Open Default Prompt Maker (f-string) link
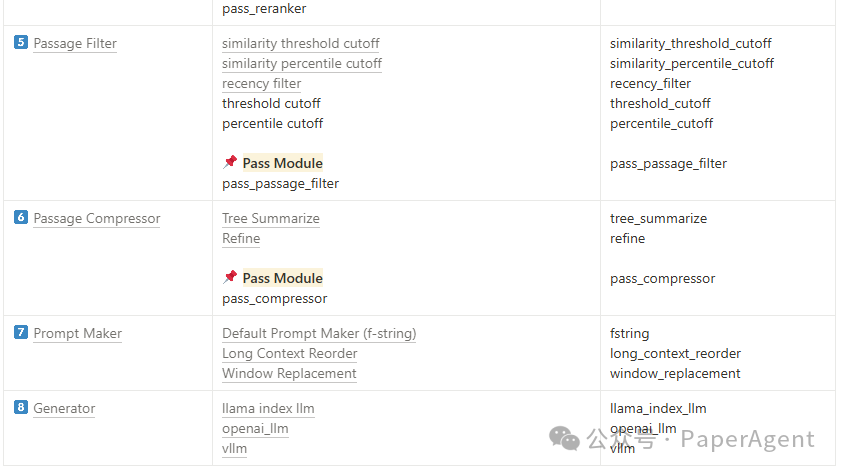This screenshot has width=841, height=473. (319, 334)
